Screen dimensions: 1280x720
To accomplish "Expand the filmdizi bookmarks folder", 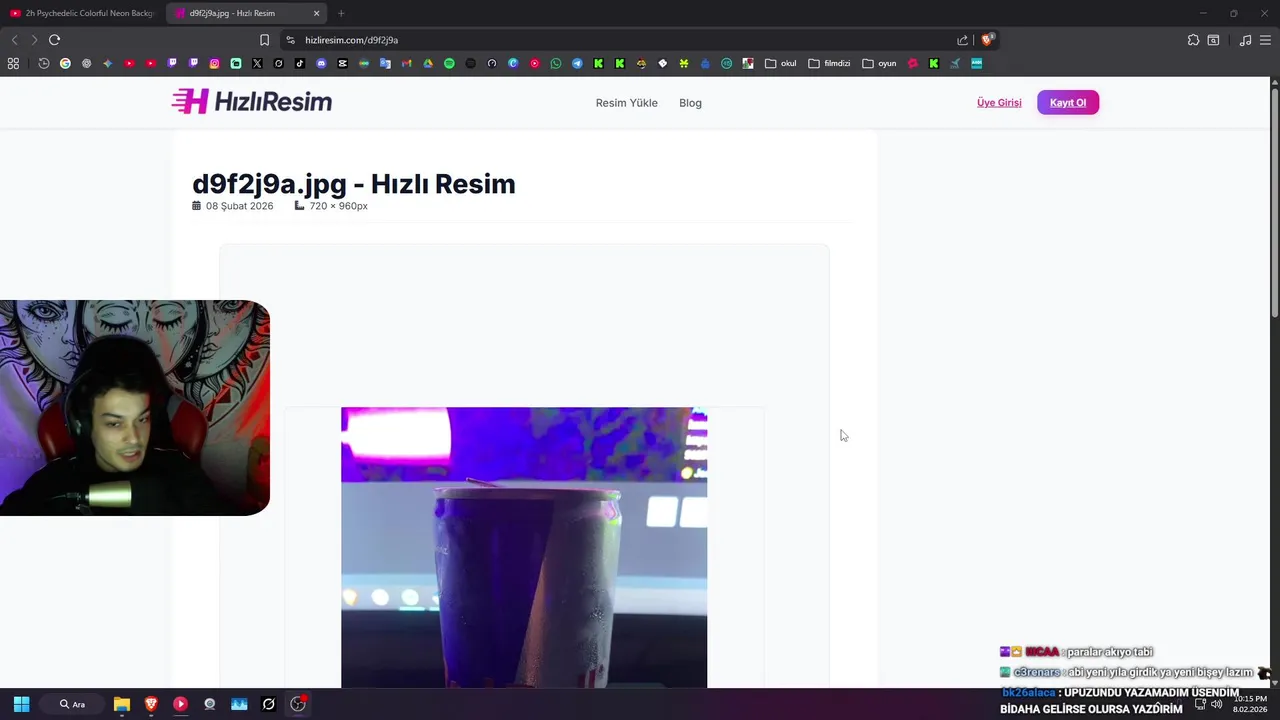I will pos(829,63).
